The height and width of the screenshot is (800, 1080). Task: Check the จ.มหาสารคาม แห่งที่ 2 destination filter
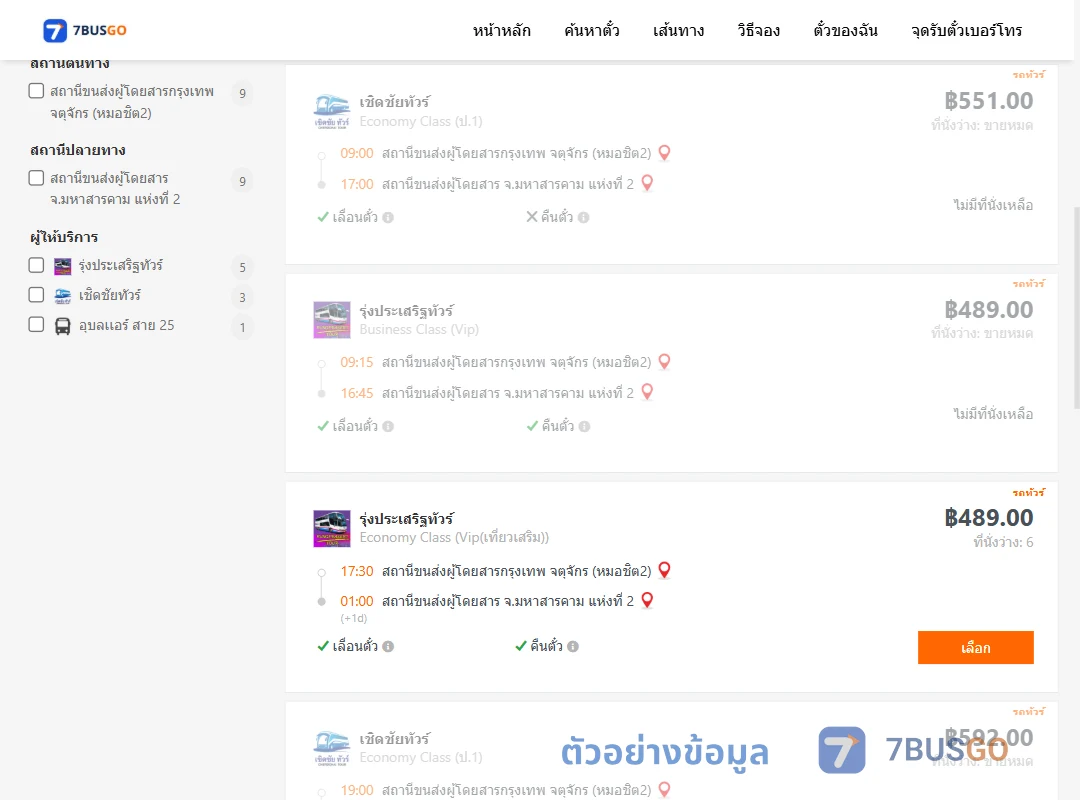tap(37, 178)
